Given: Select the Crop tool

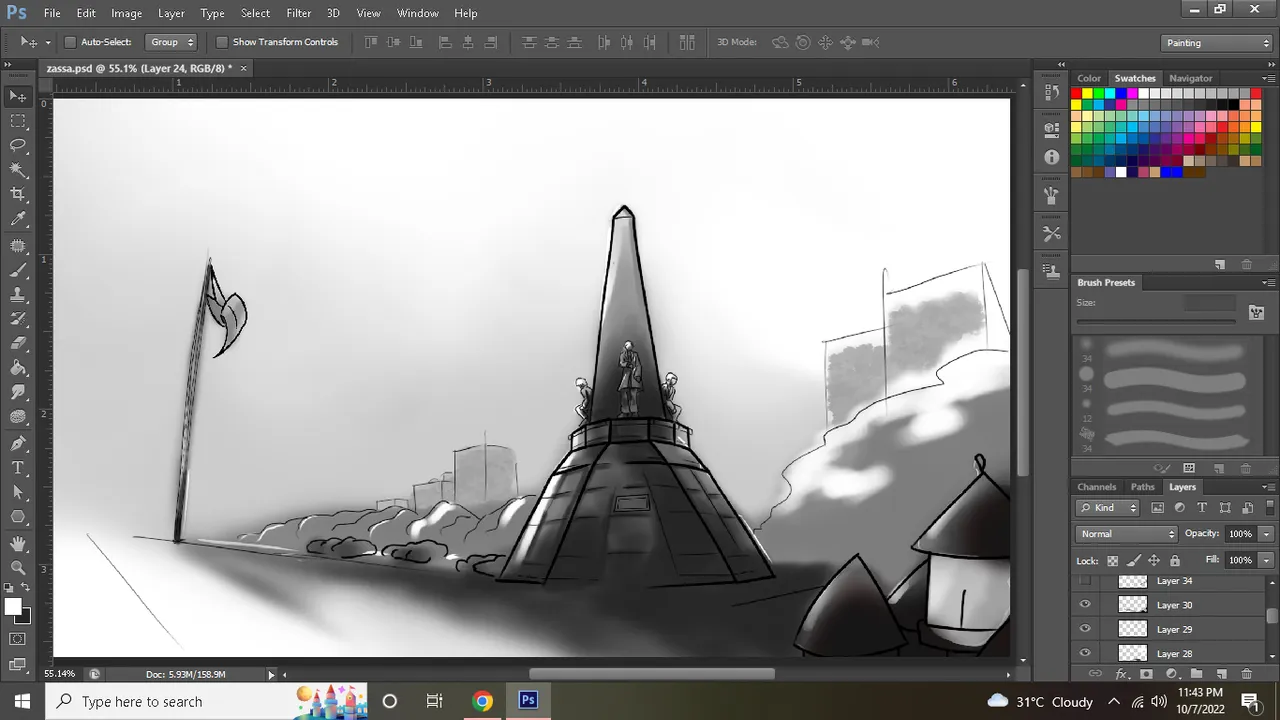Looking at the screenshot, I should point(18,195).
